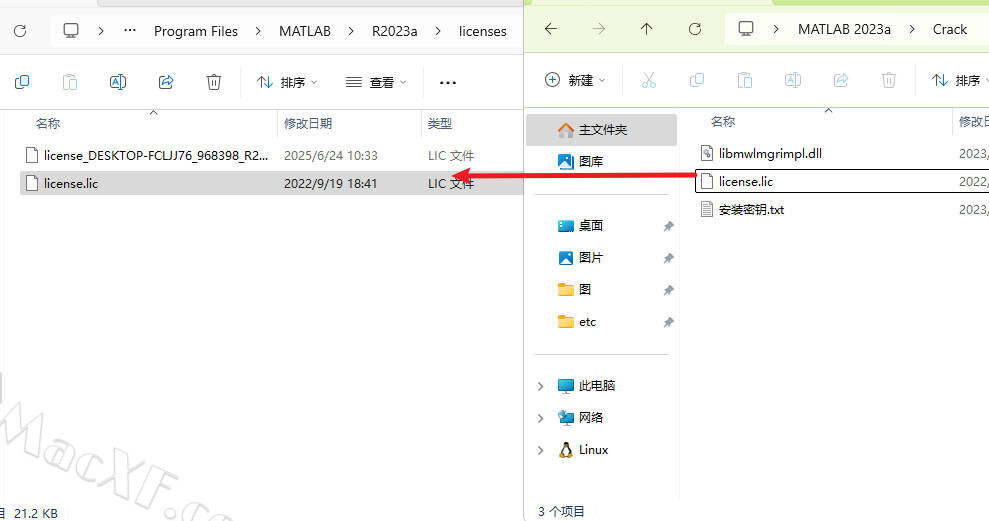The image size is (989, 521).
Task: Click the rename icon in Crack window toolbar
Action: pos(793,80)
